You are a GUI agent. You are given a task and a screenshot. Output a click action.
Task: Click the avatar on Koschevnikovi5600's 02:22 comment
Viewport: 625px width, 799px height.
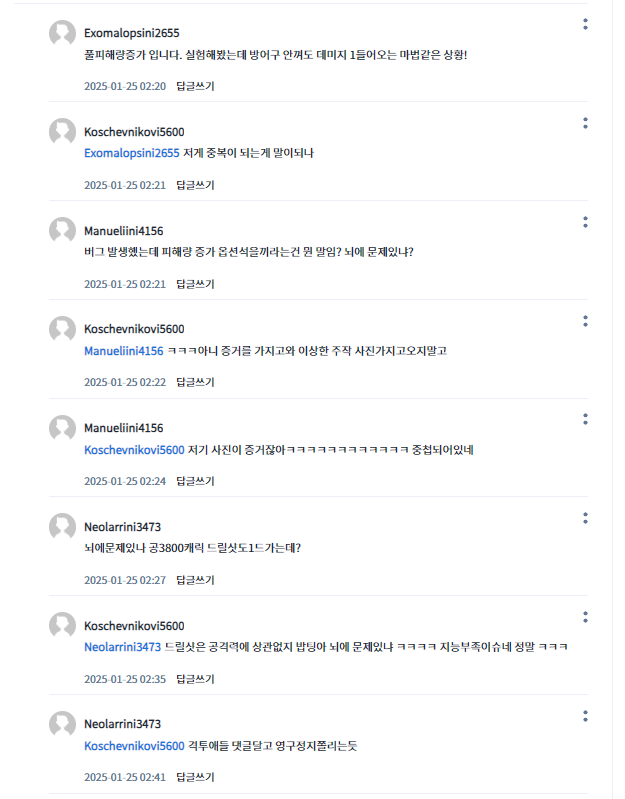pyautogui.click(x=62, y=329)
